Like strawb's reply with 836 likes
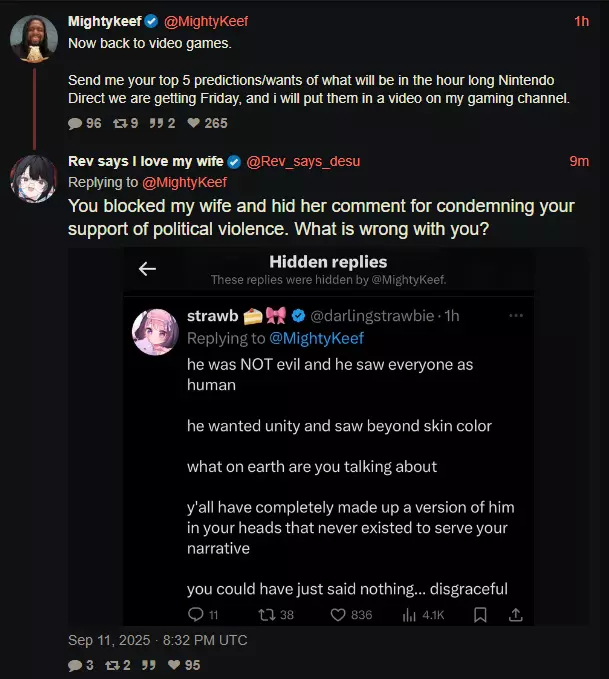Screen dimensions: 609x679 pyautogui.click(x=338, y=614)
